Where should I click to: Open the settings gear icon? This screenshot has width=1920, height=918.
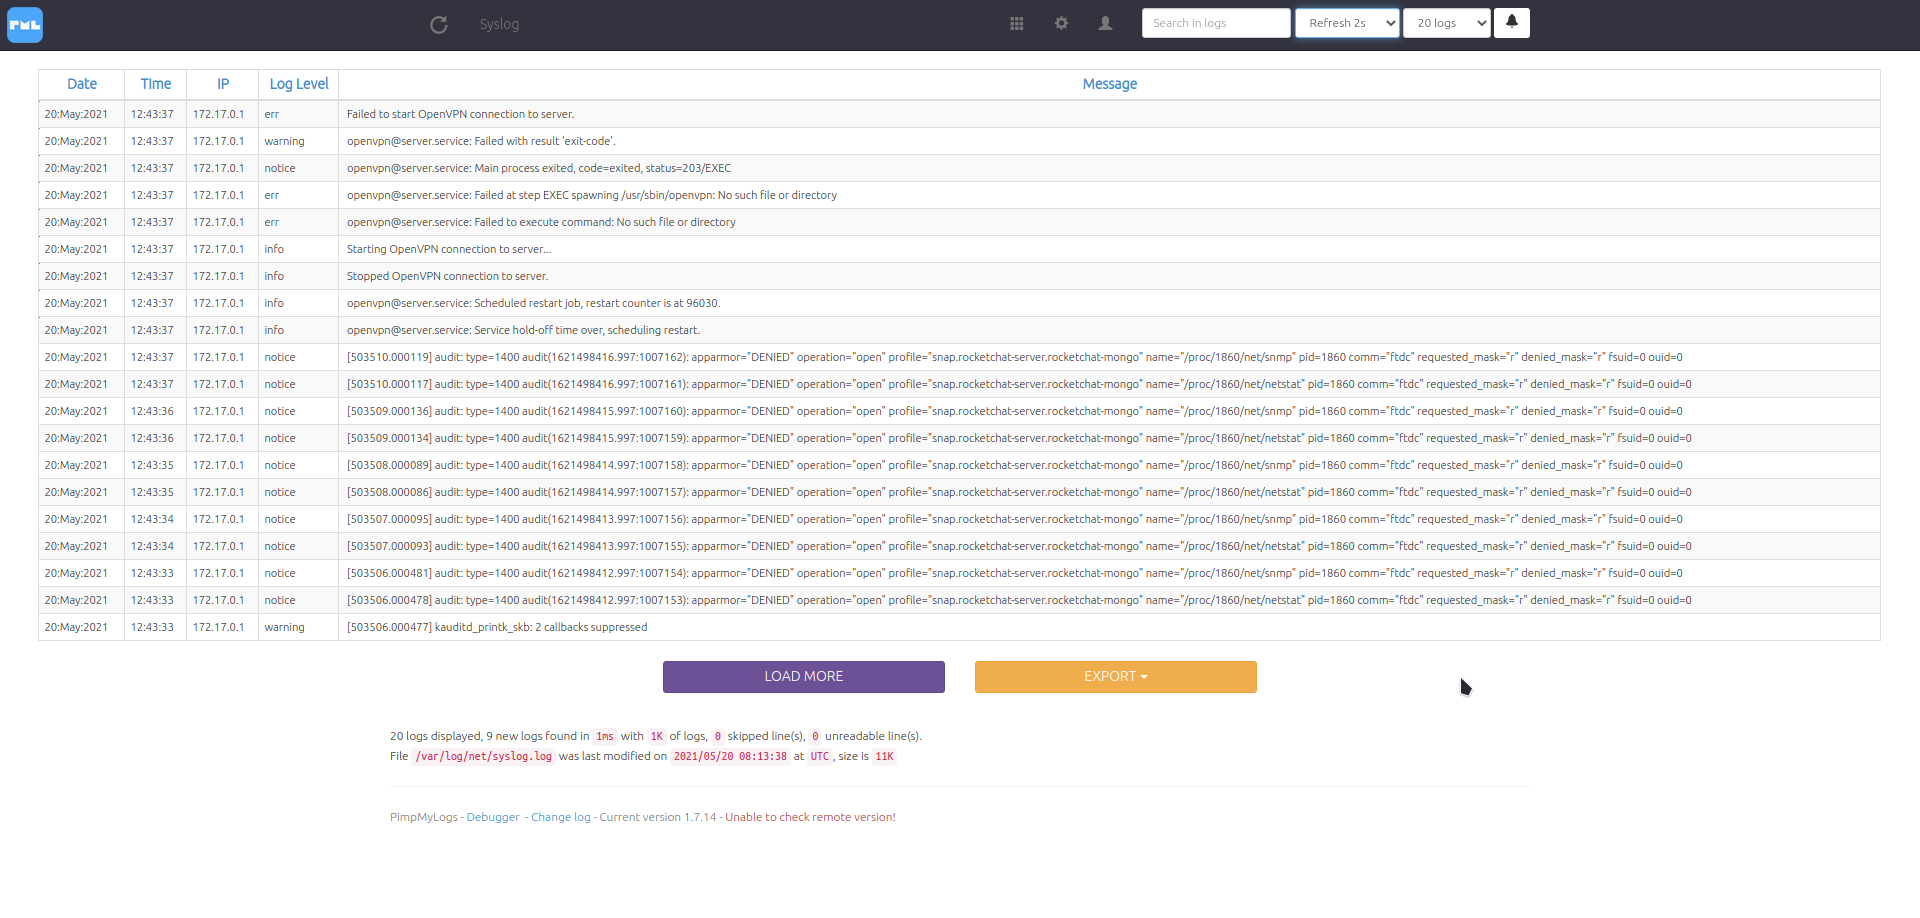pyautogui.click(x=1061, y=23)
